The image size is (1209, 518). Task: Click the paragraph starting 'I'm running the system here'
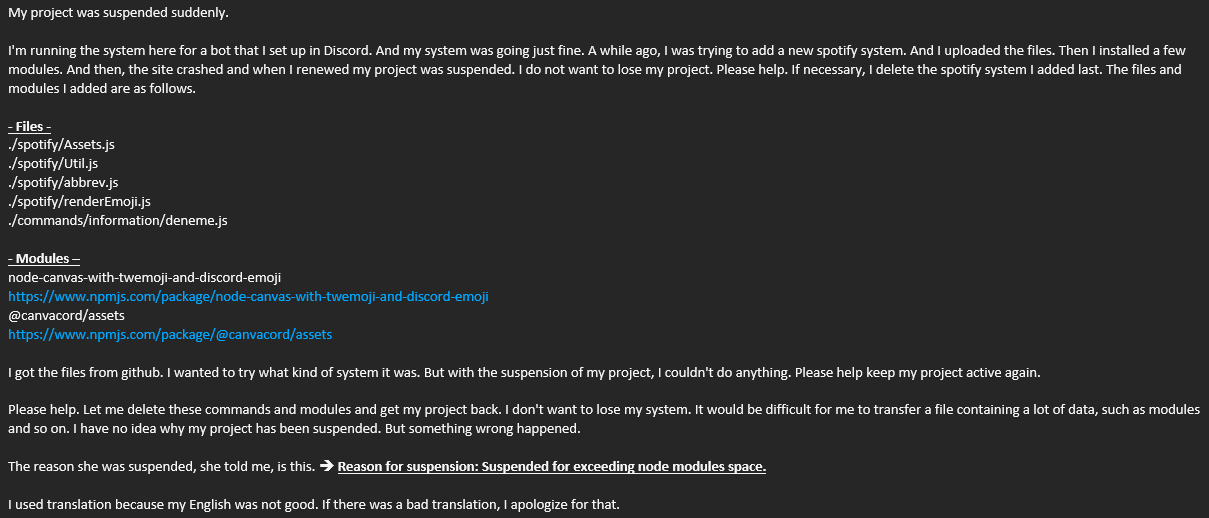(600, 50)
